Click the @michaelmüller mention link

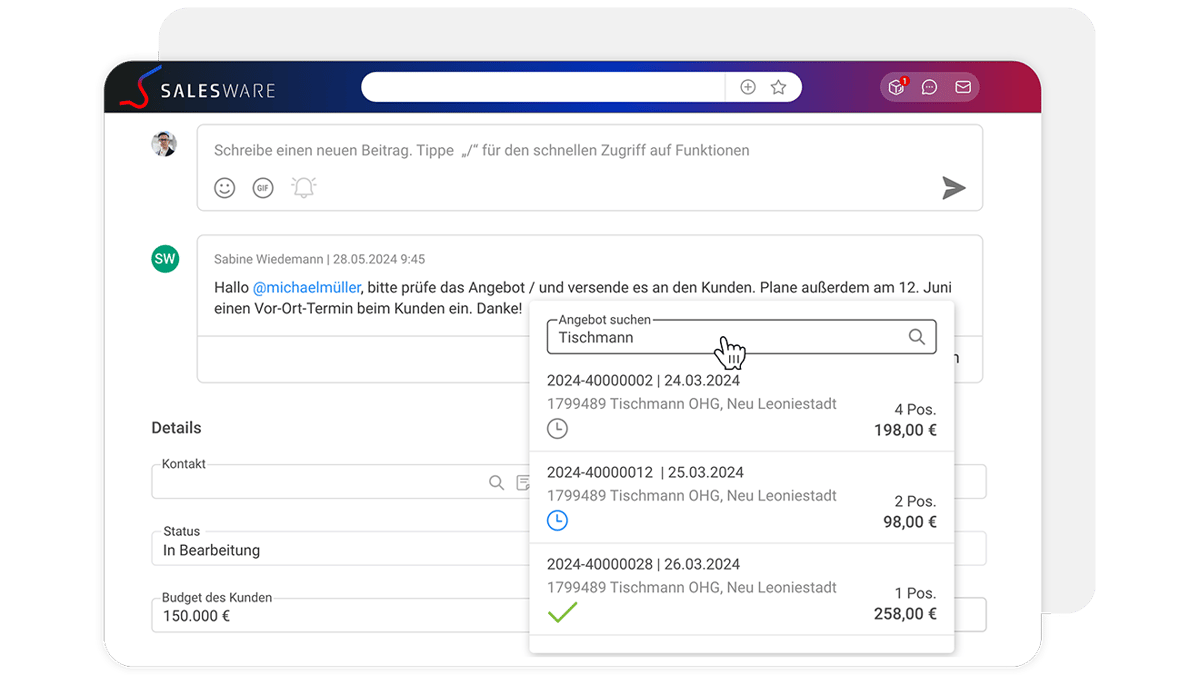(x=306, y=287)
